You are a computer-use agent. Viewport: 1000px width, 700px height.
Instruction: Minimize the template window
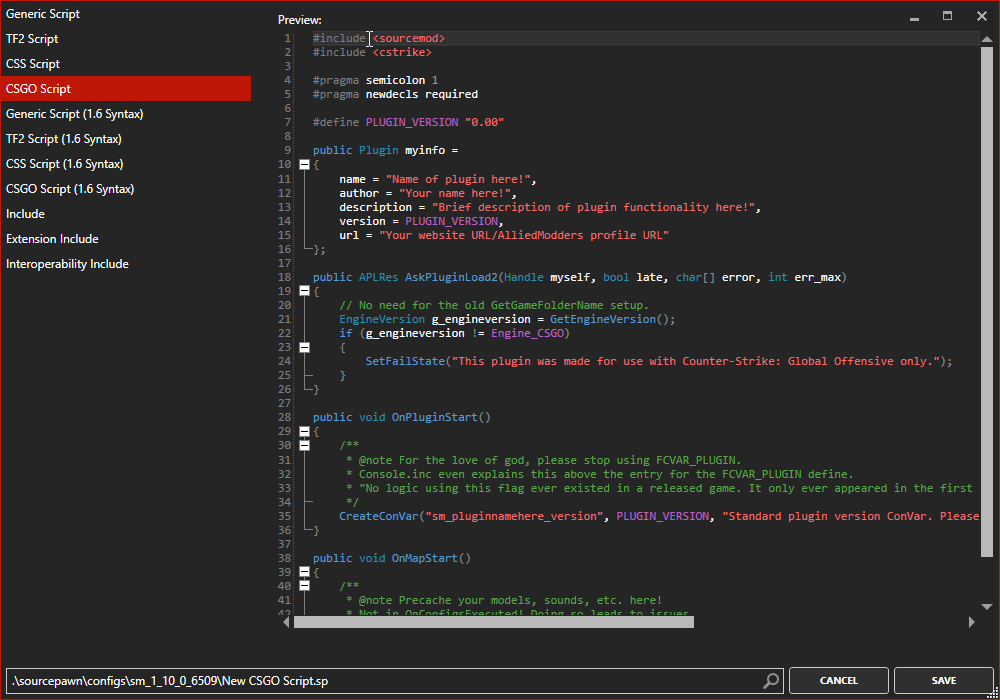tap(915, 17)
